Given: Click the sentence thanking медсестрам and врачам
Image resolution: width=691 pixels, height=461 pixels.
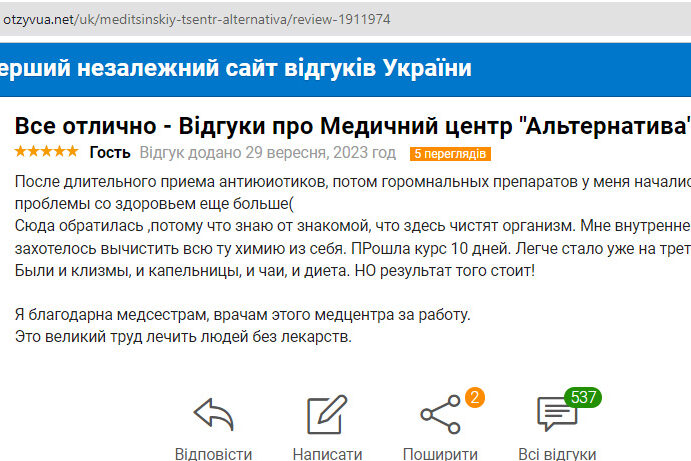Looking at the screenshot, I should pos(242,315).
